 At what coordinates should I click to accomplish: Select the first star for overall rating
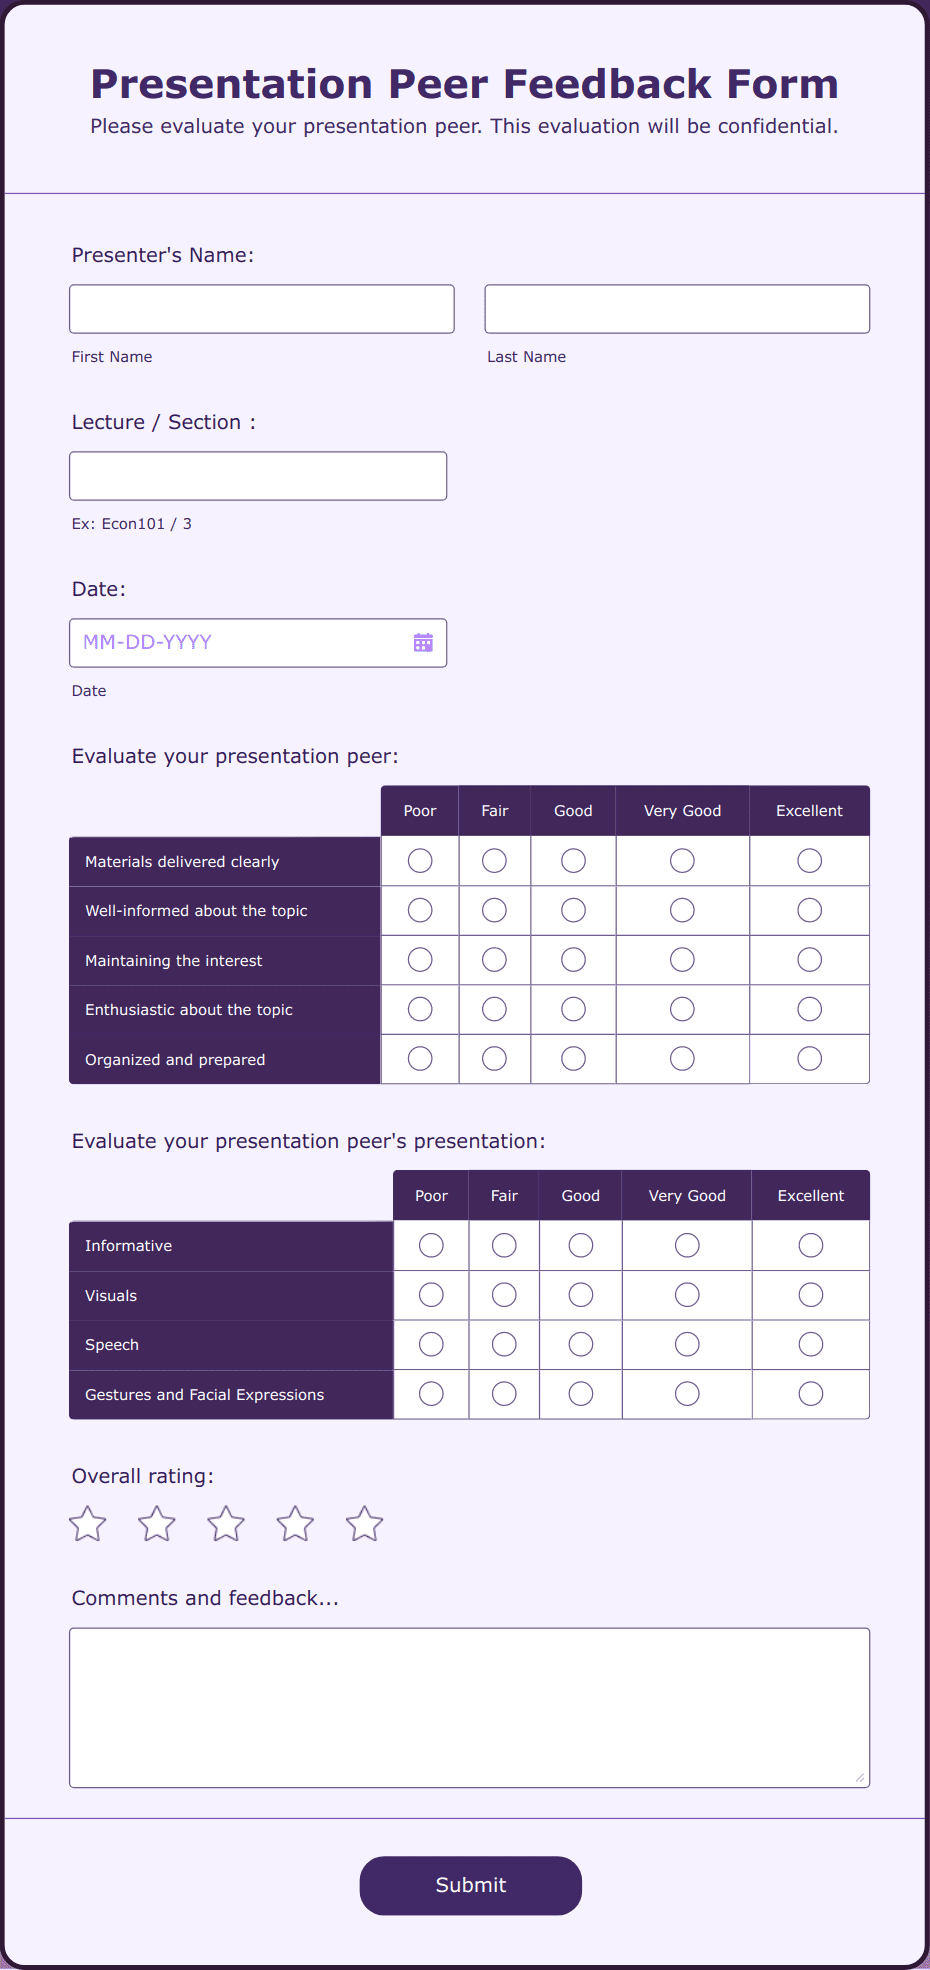pyautogui.click(x=86, y=1524)
